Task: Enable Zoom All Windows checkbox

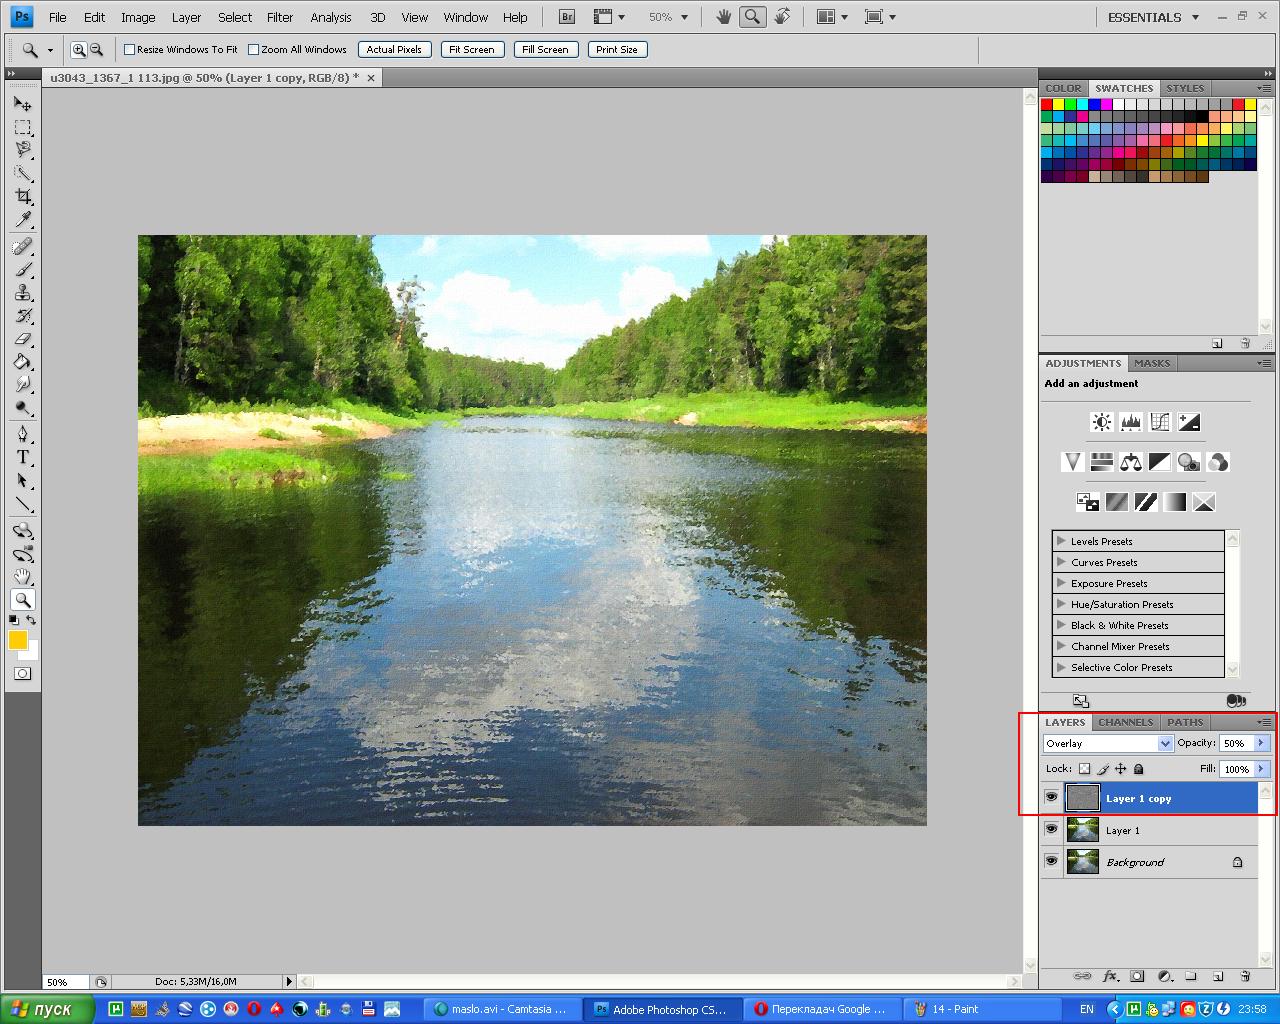Action: click(253, 49)
